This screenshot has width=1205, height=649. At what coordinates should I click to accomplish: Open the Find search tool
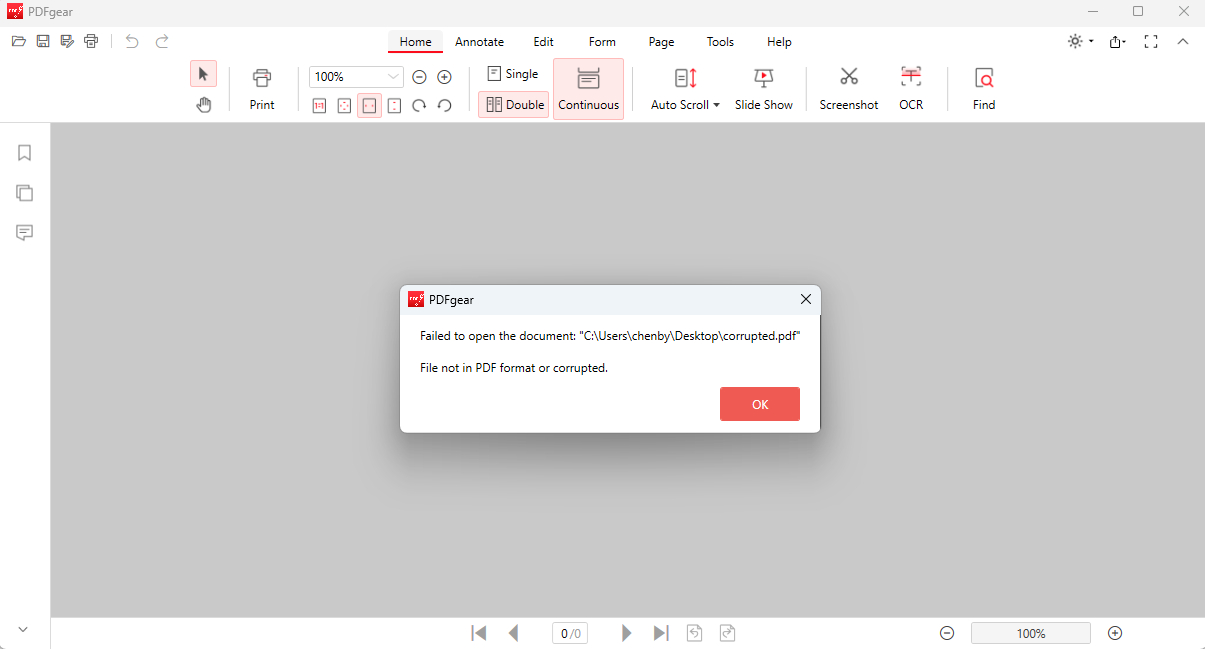click(x=984, y=89)
